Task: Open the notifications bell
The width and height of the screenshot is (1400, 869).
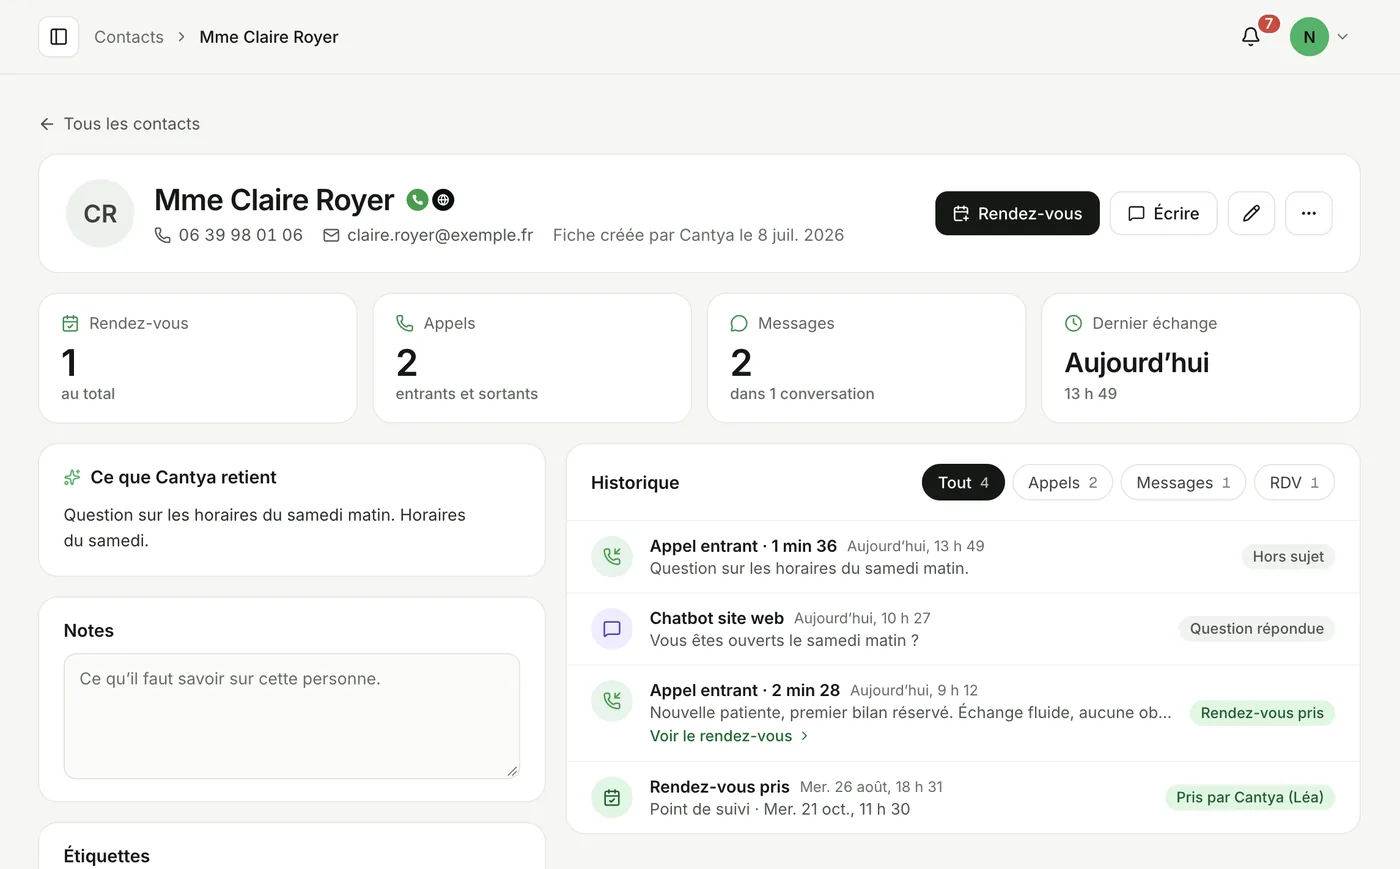Action: 1251,37
